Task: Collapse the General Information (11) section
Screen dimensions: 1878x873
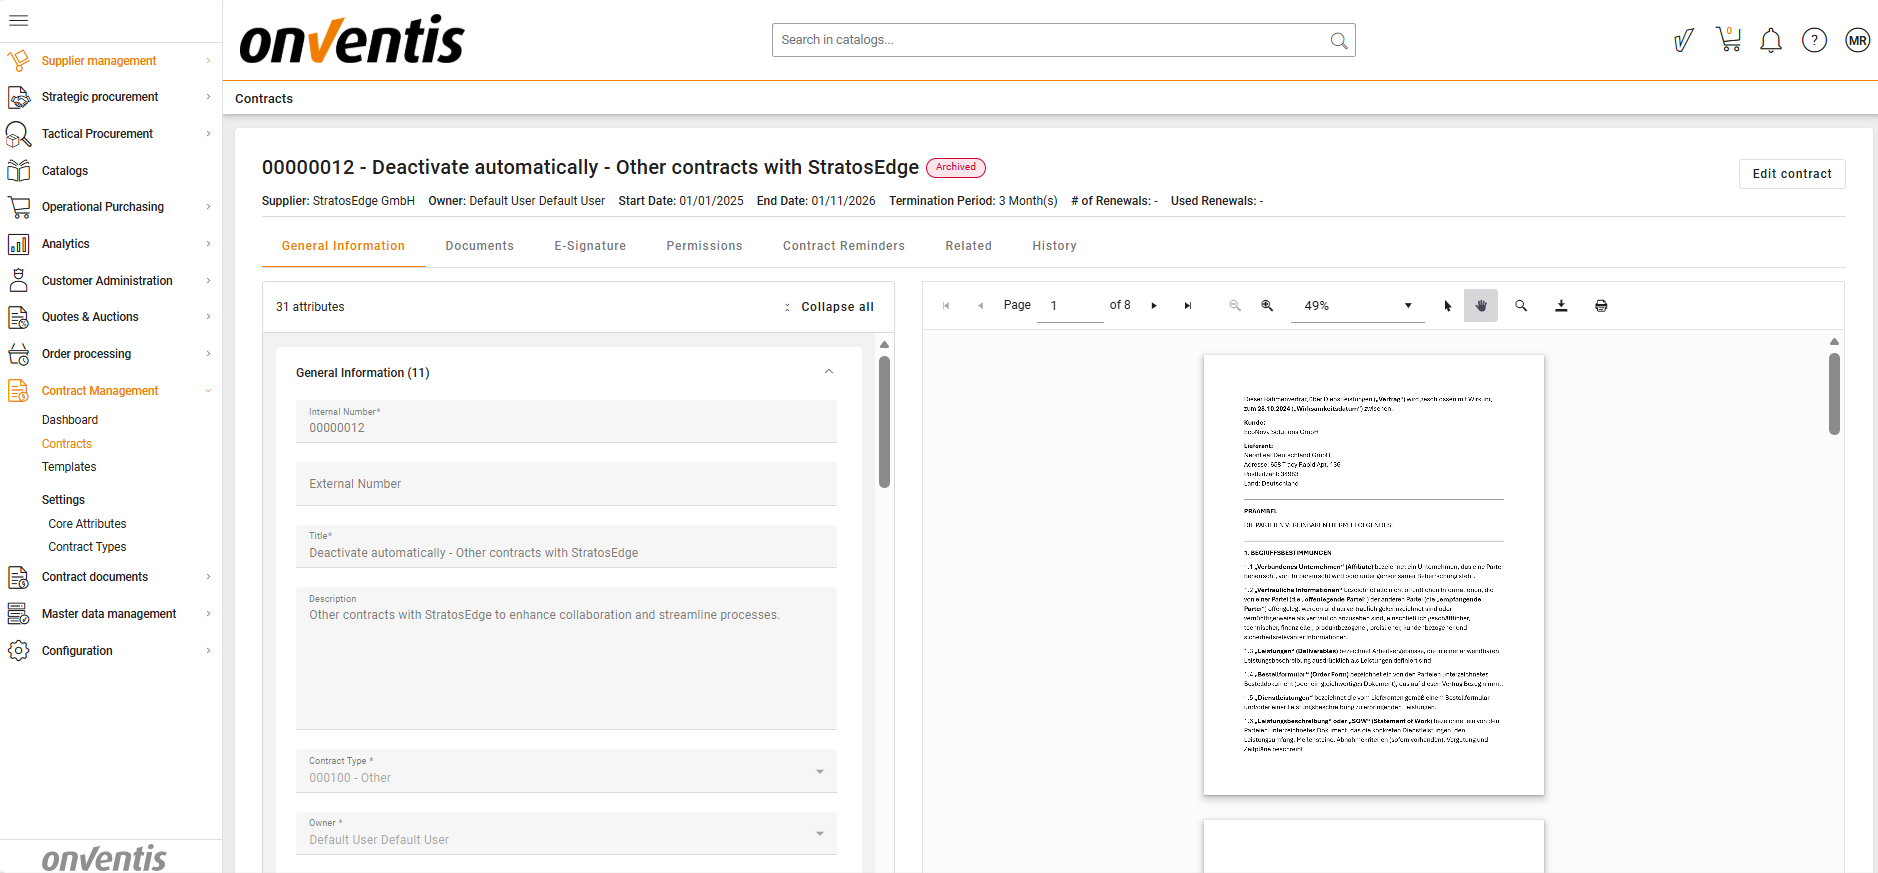Action: click(828, 372)
